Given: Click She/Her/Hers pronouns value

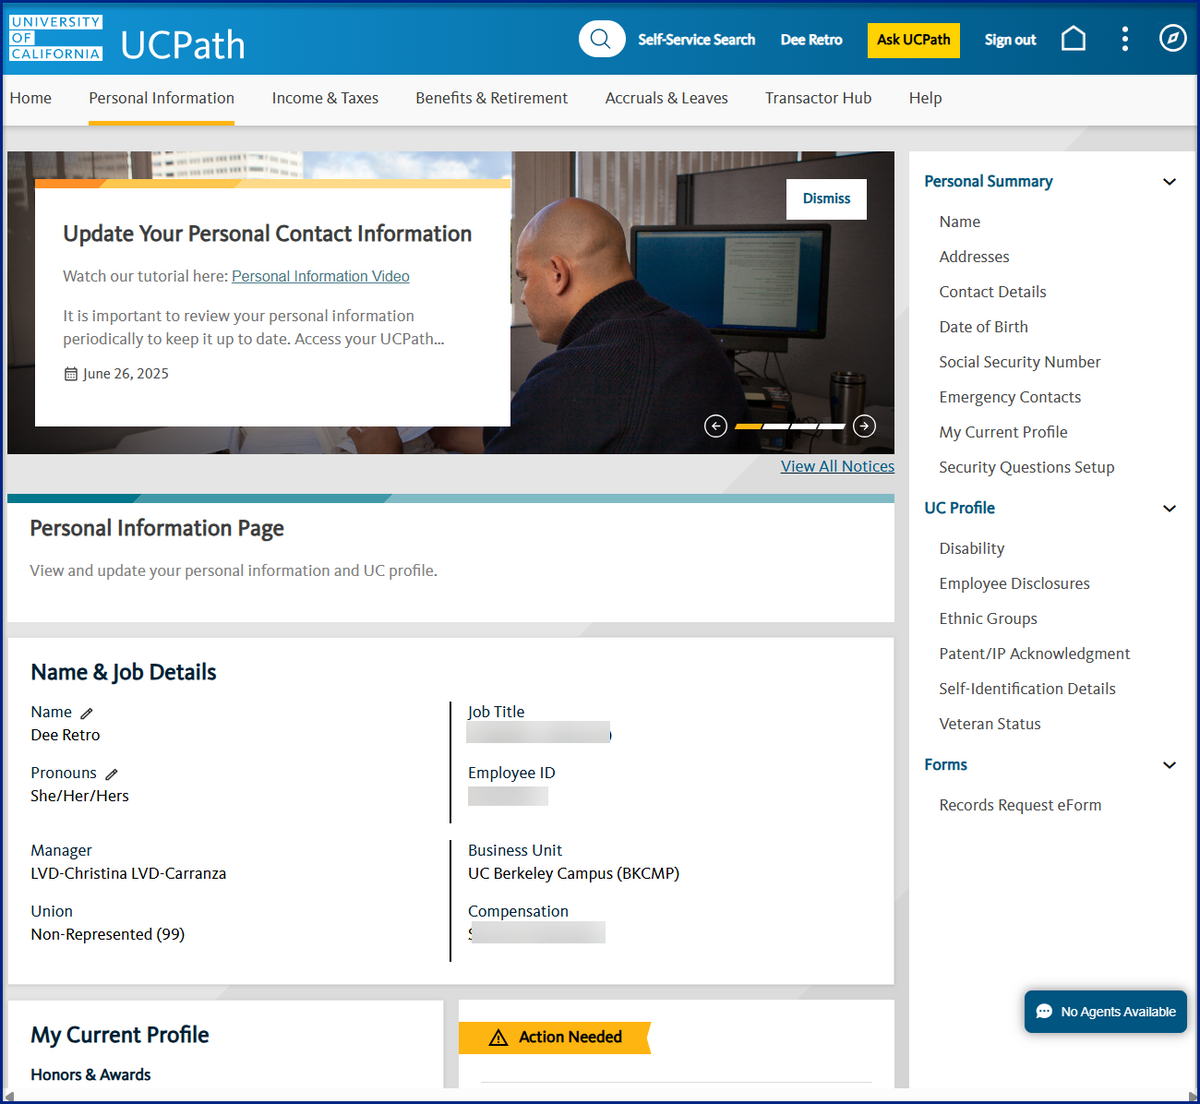Looking at the screenshot, I should 80,797.
